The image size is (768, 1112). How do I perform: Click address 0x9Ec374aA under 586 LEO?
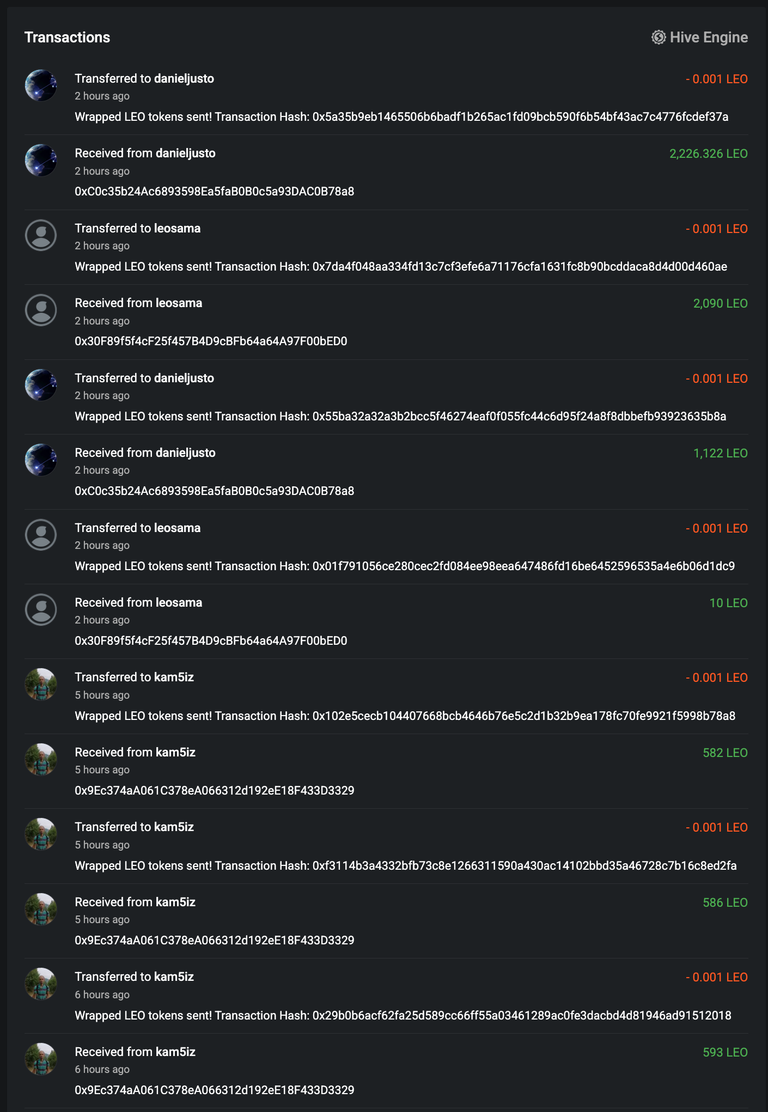[214, 940]
